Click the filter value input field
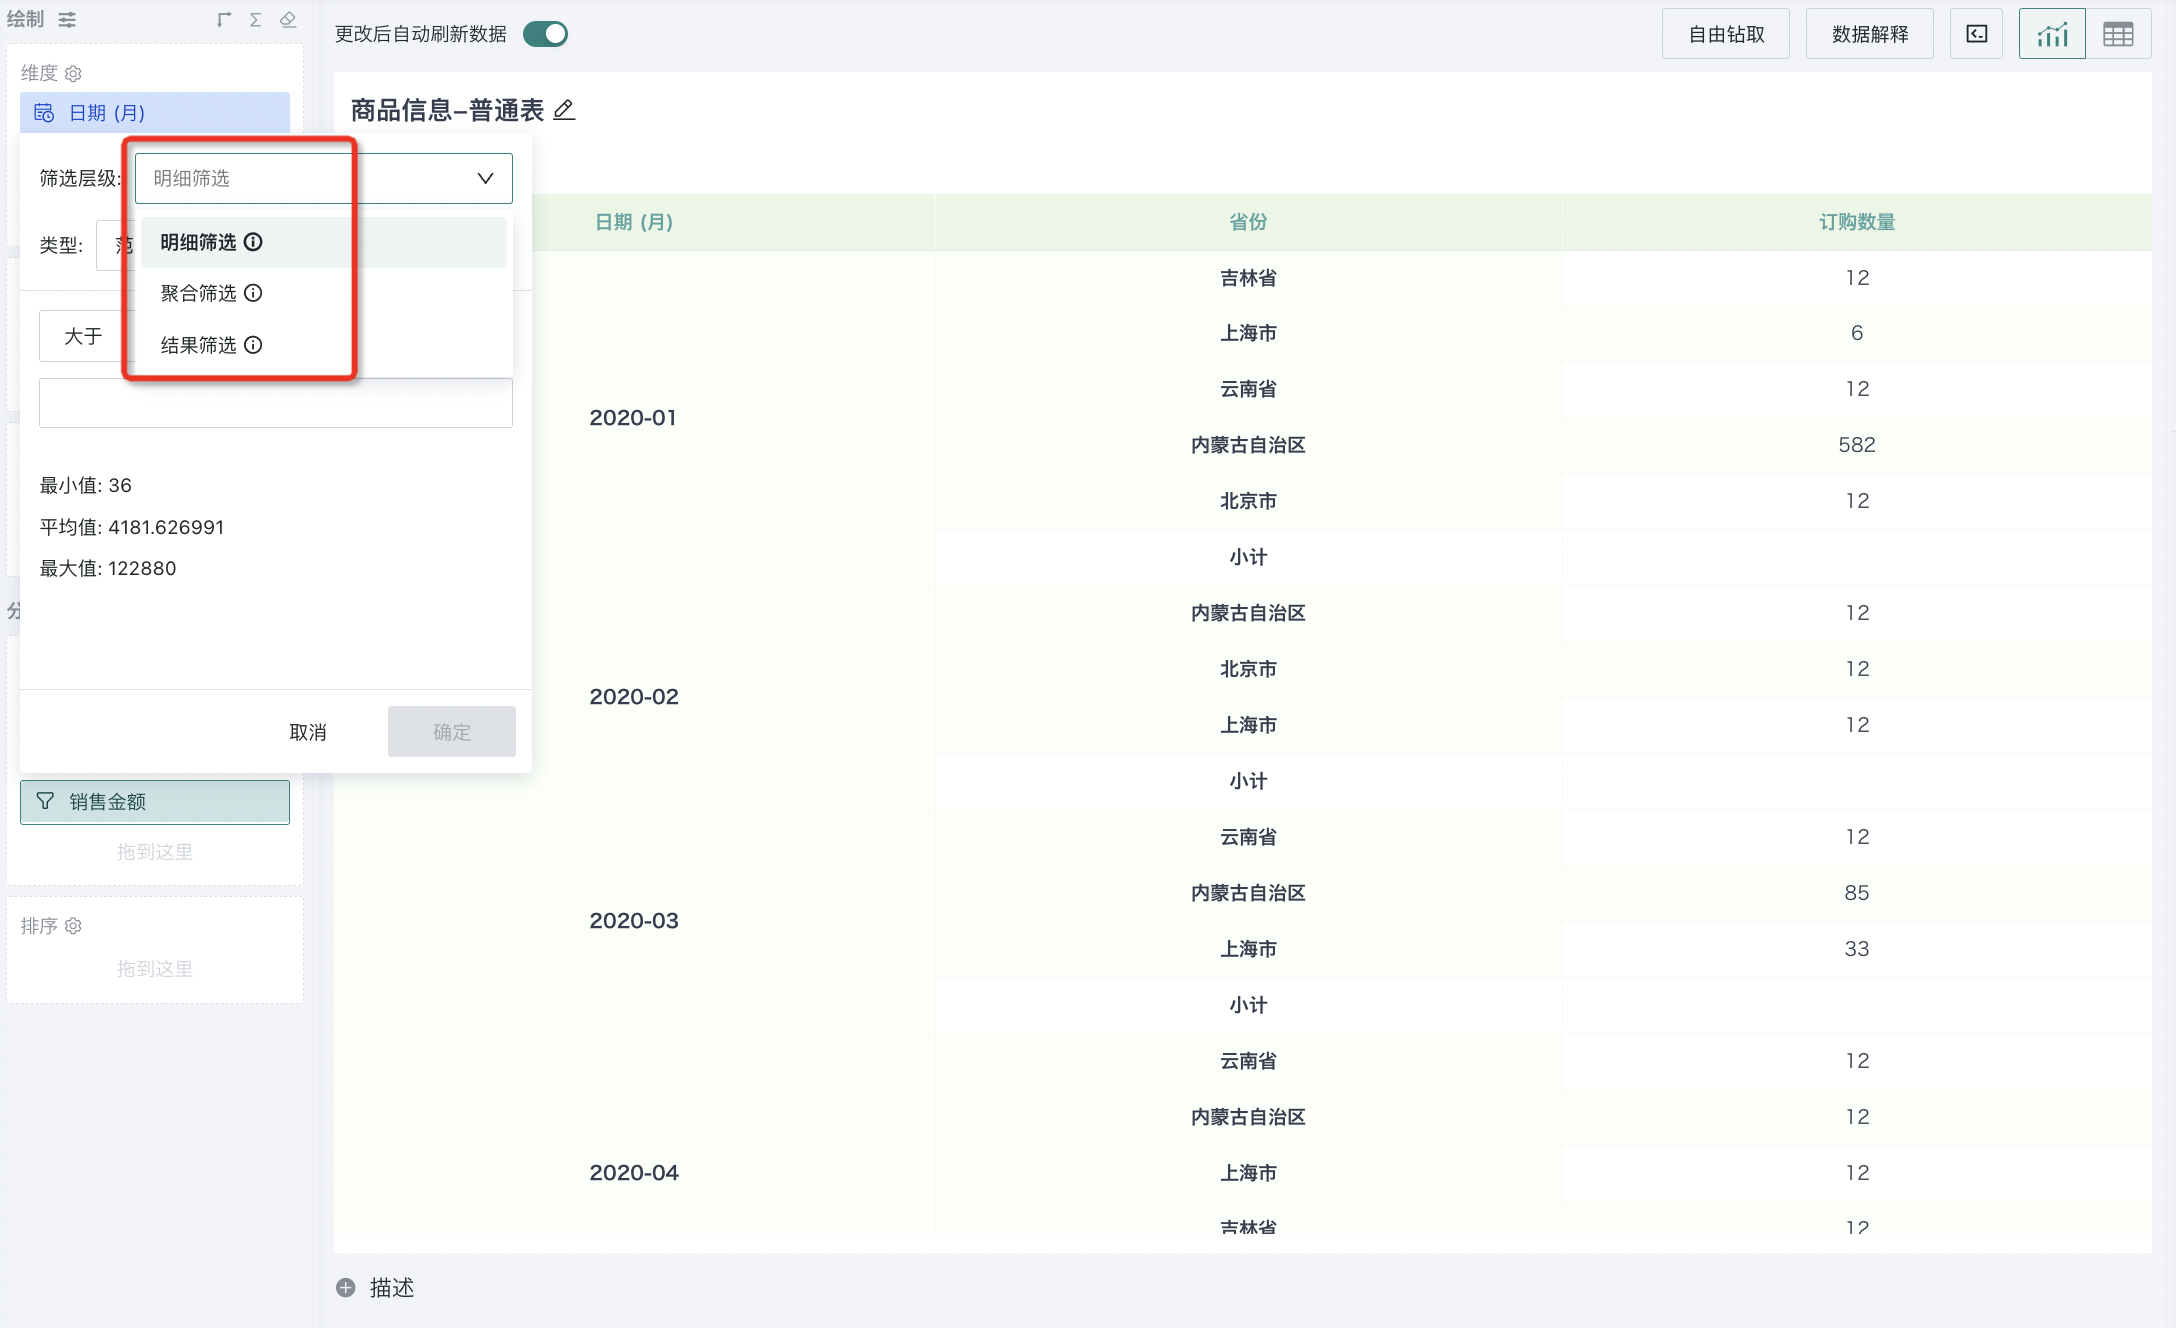Viewport: 2176px width, 1328px height. (276, 403)
